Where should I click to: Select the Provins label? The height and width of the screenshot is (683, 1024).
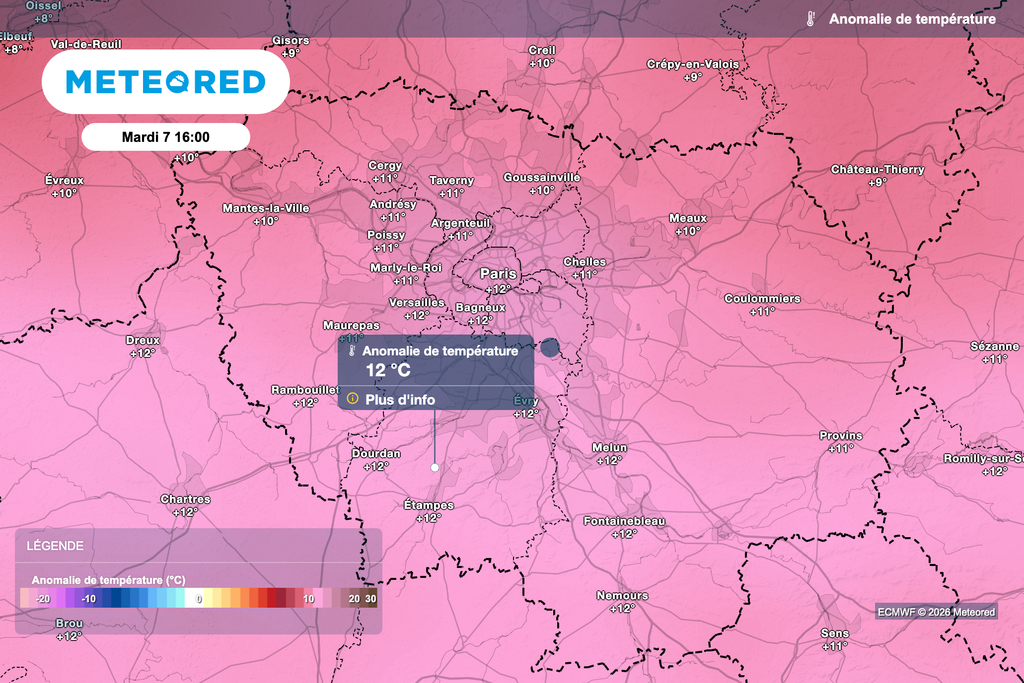coord(840,436)
